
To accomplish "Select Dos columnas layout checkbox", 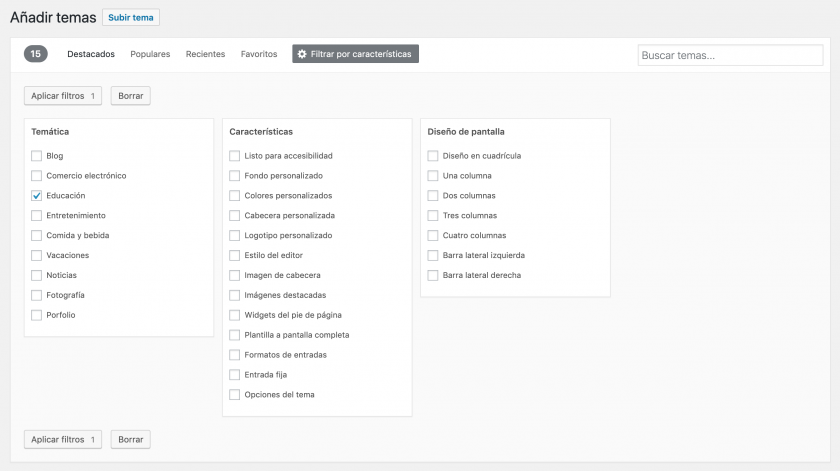I will tap(433, 196).
